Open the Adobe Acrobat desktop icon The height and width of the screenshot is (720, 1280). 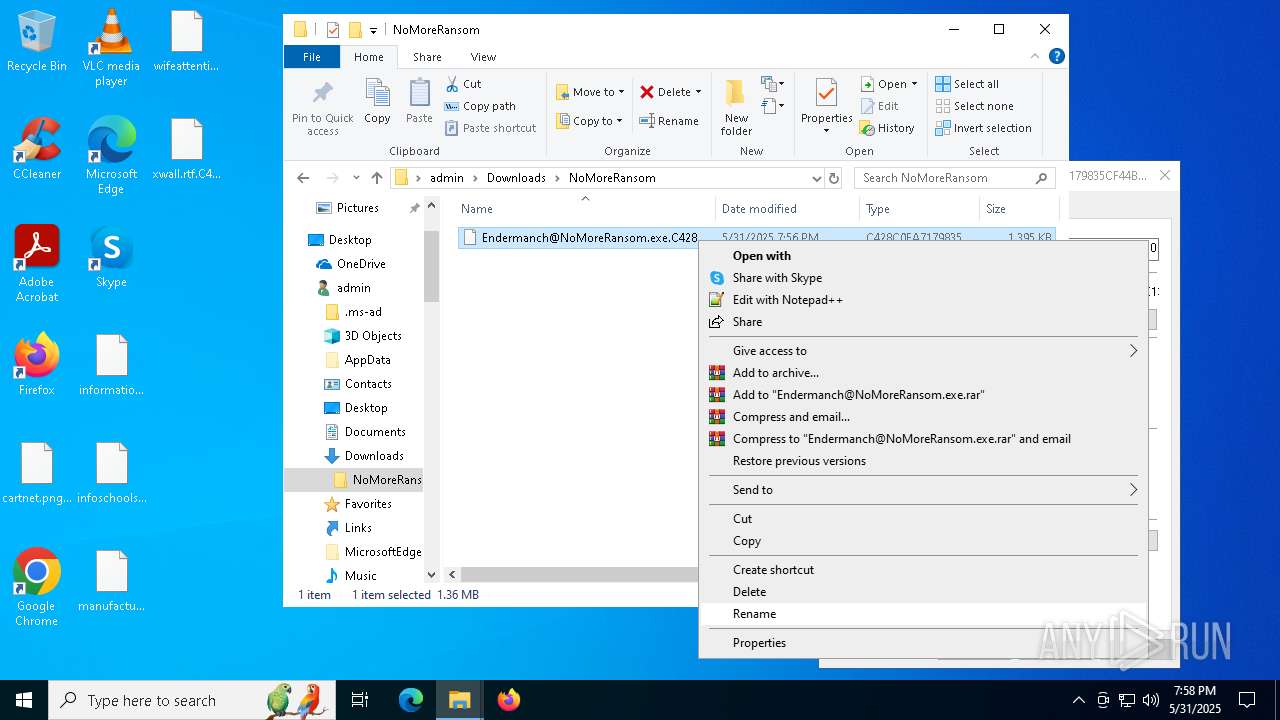click(37, 264)
